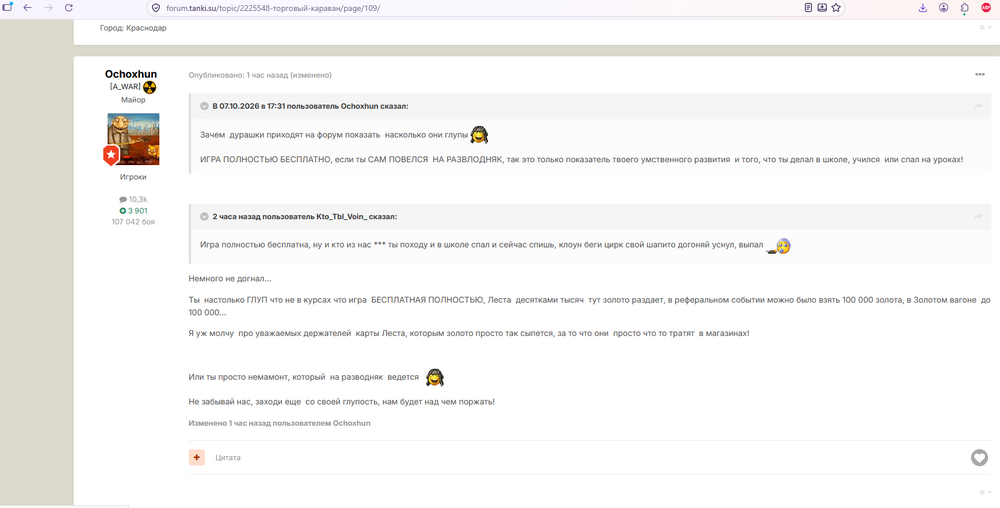
Task: Click 'Город: Краснодар' text
Action: [x=133, y=28]
